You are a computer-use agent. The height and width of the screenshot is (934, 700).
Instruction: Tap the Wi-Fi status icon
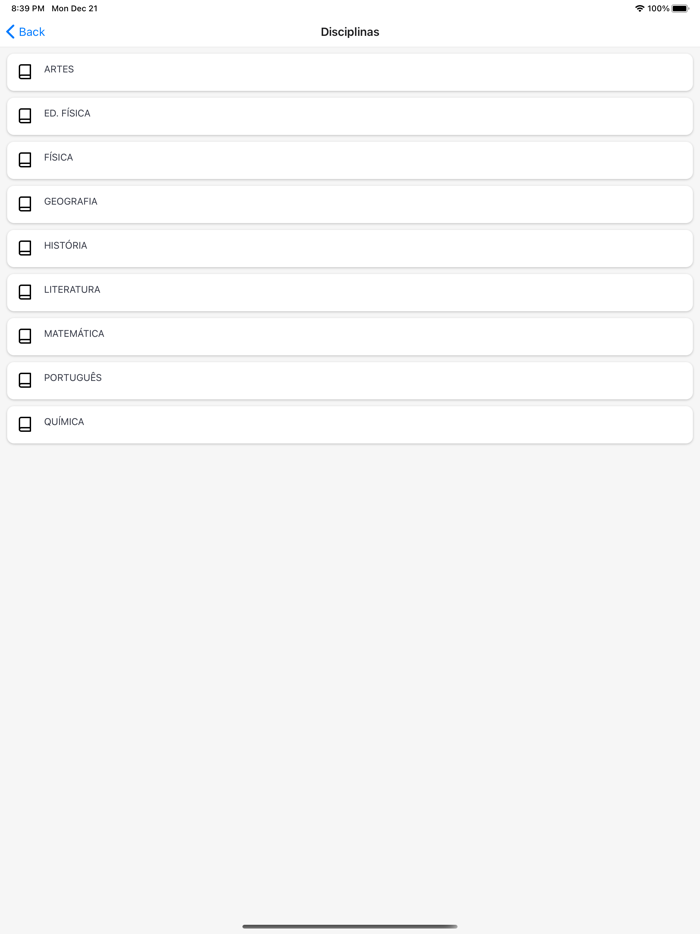pos(640,9)
